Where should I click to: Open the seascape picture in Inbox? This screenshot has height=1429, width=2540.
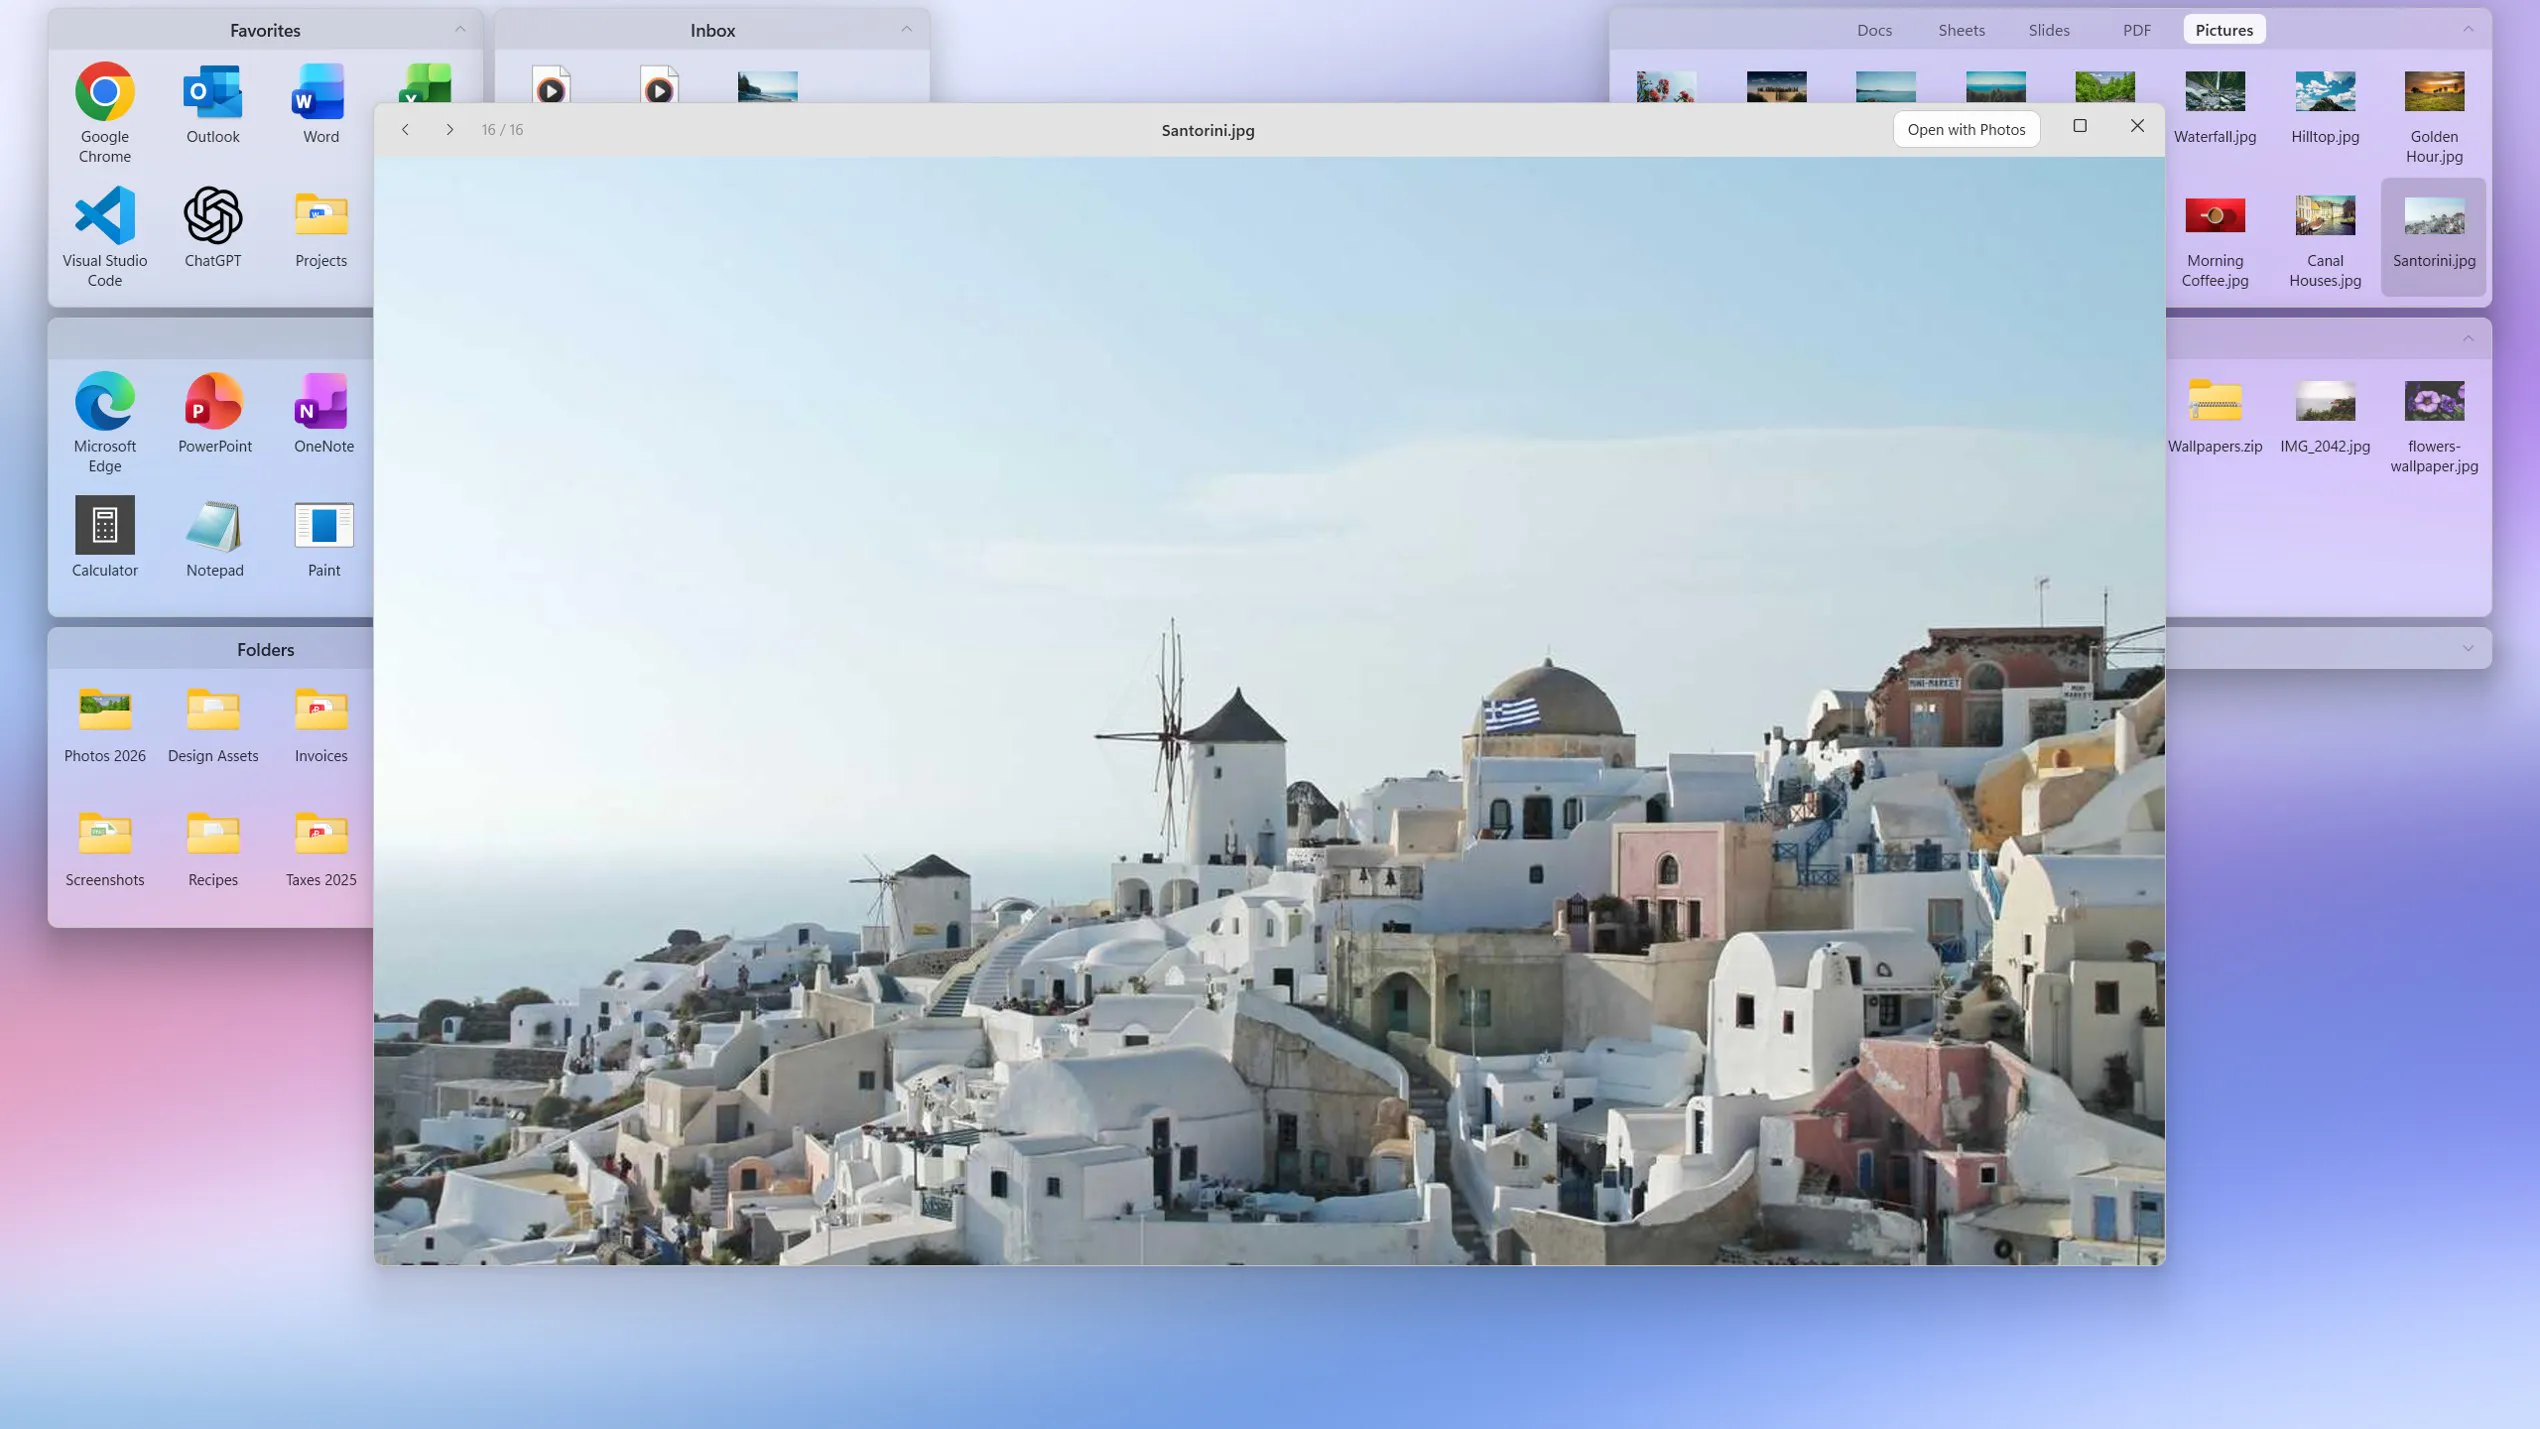click(x=767, y=86)
